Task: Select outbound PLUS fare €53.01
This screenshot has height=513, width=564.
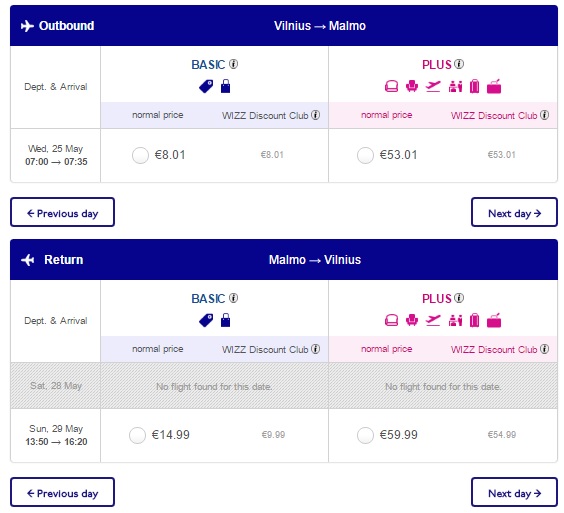Action: (x=365, y=155)
